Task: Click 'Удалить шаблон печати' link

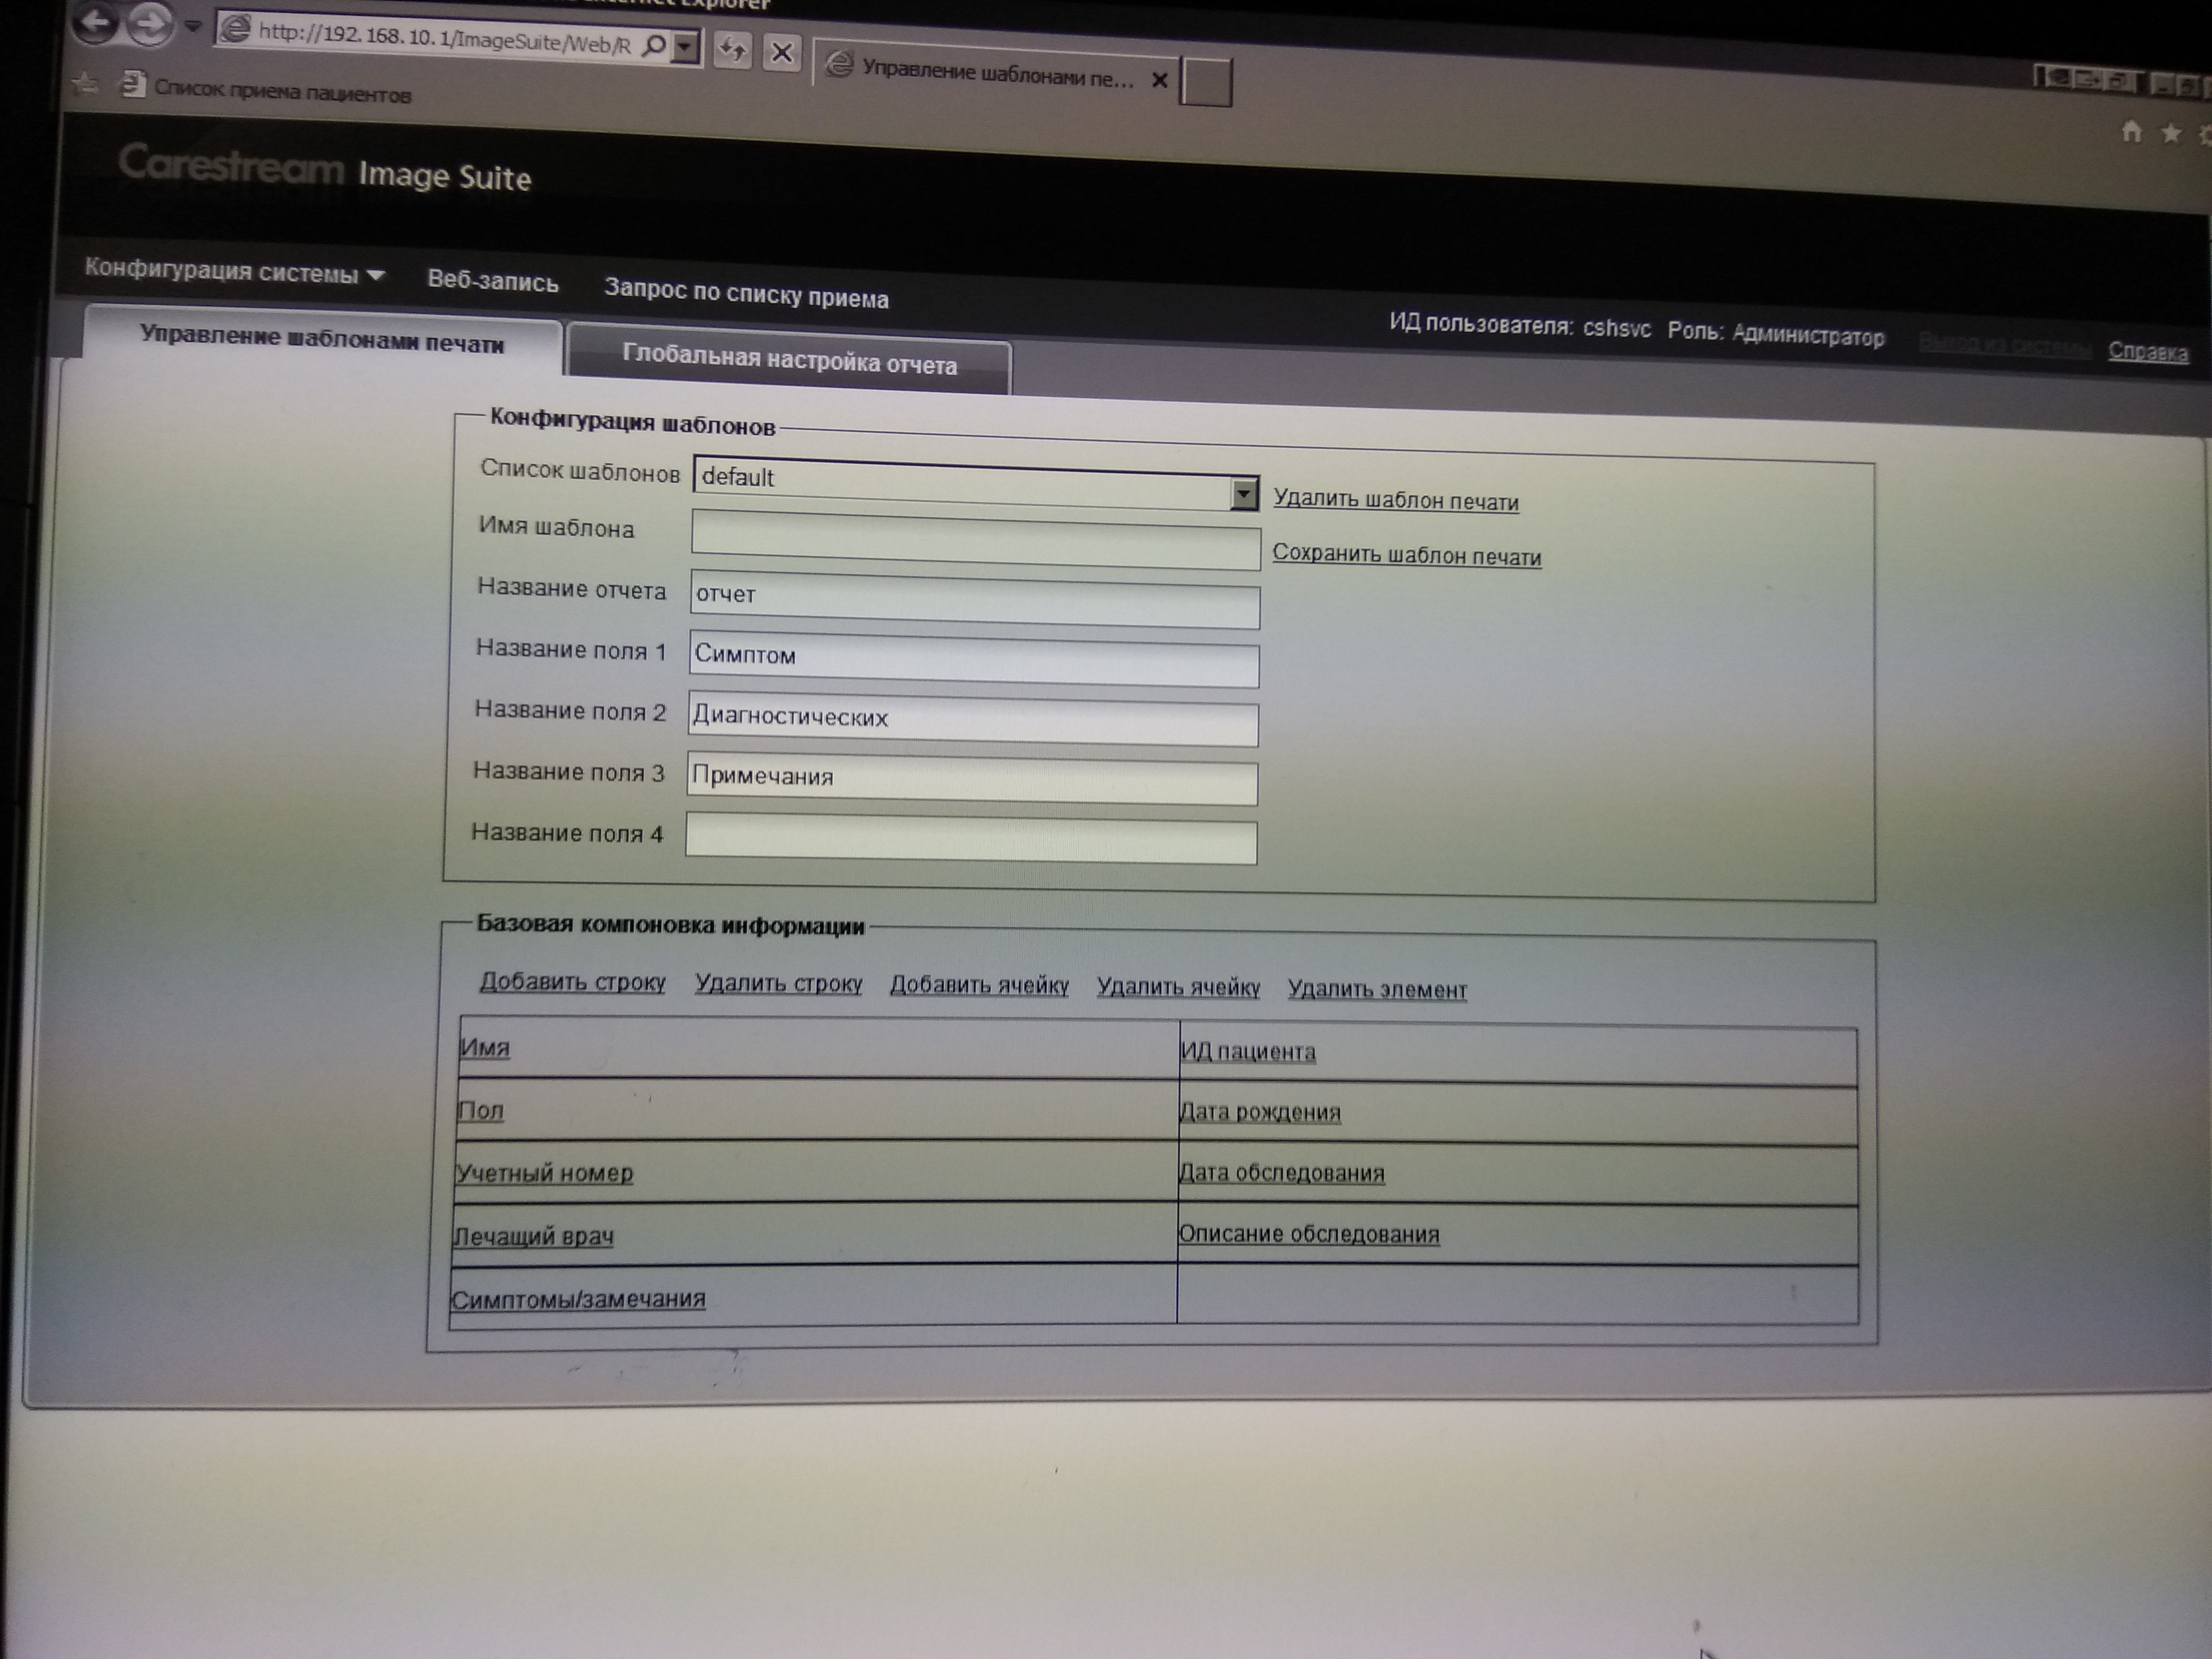Action: tap(1395, 500)
